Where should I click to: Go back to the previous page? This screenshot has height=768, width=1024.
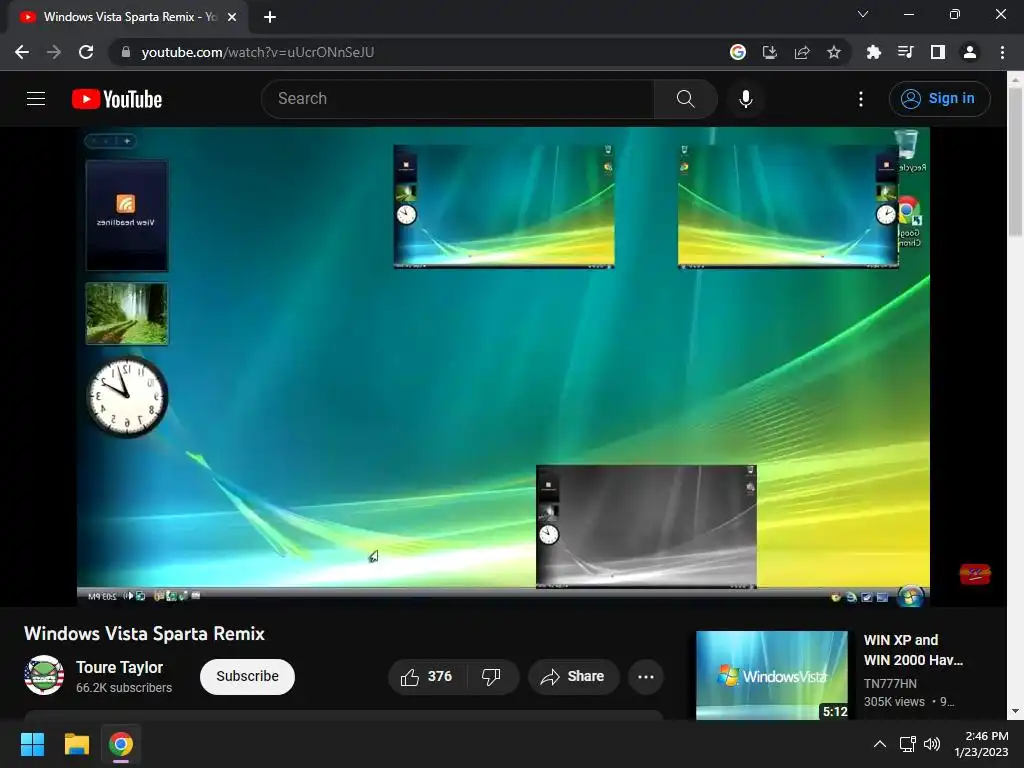click(x=22, y=52)
